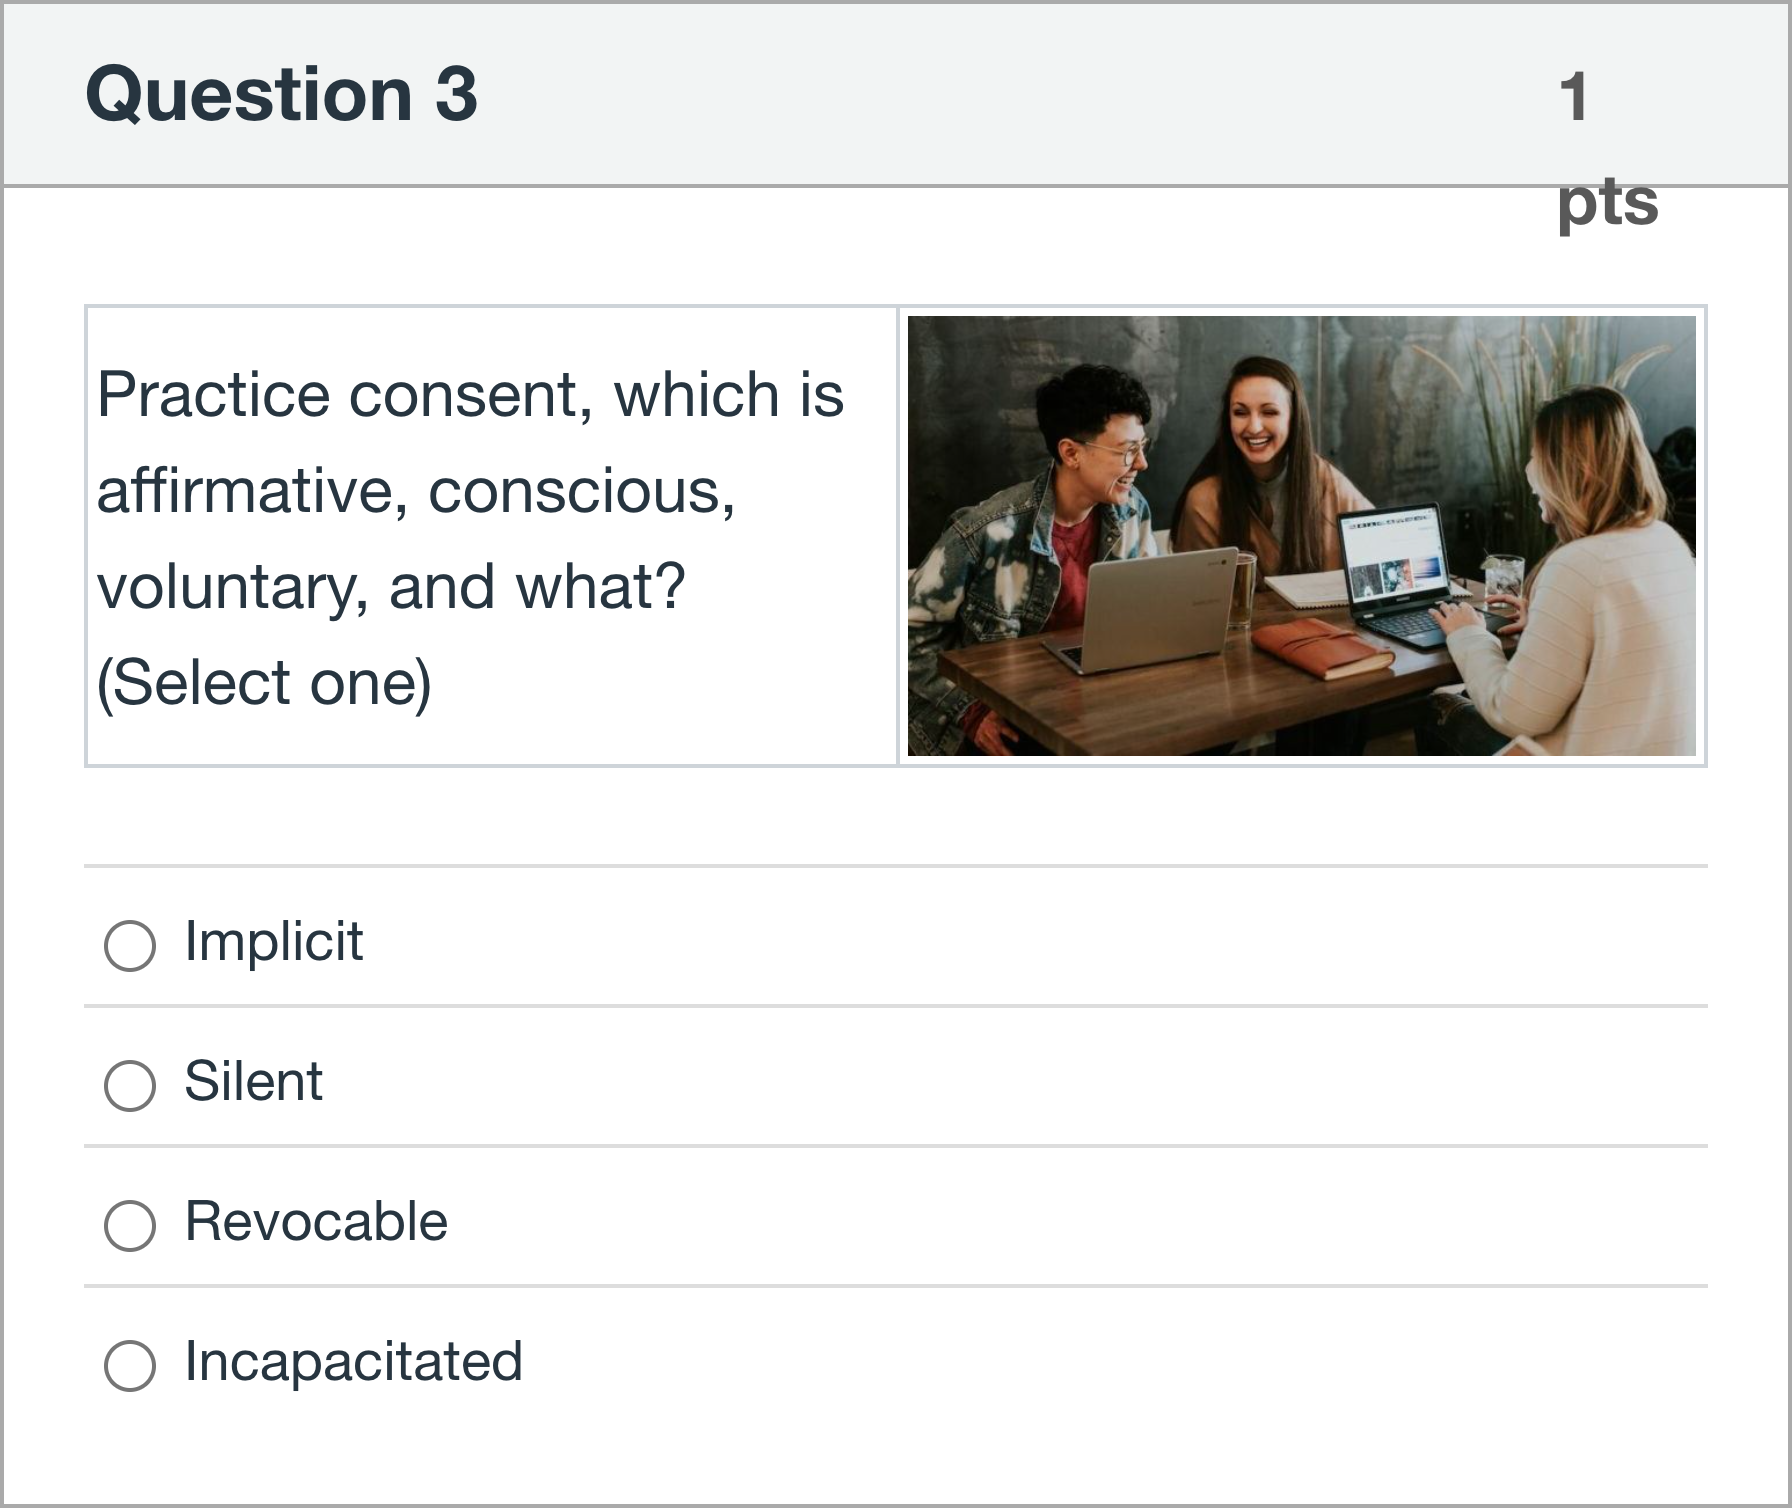Click the Silent answer label text
The height and width of the screenshot is (1512, 1792).
pos(253,1082)
